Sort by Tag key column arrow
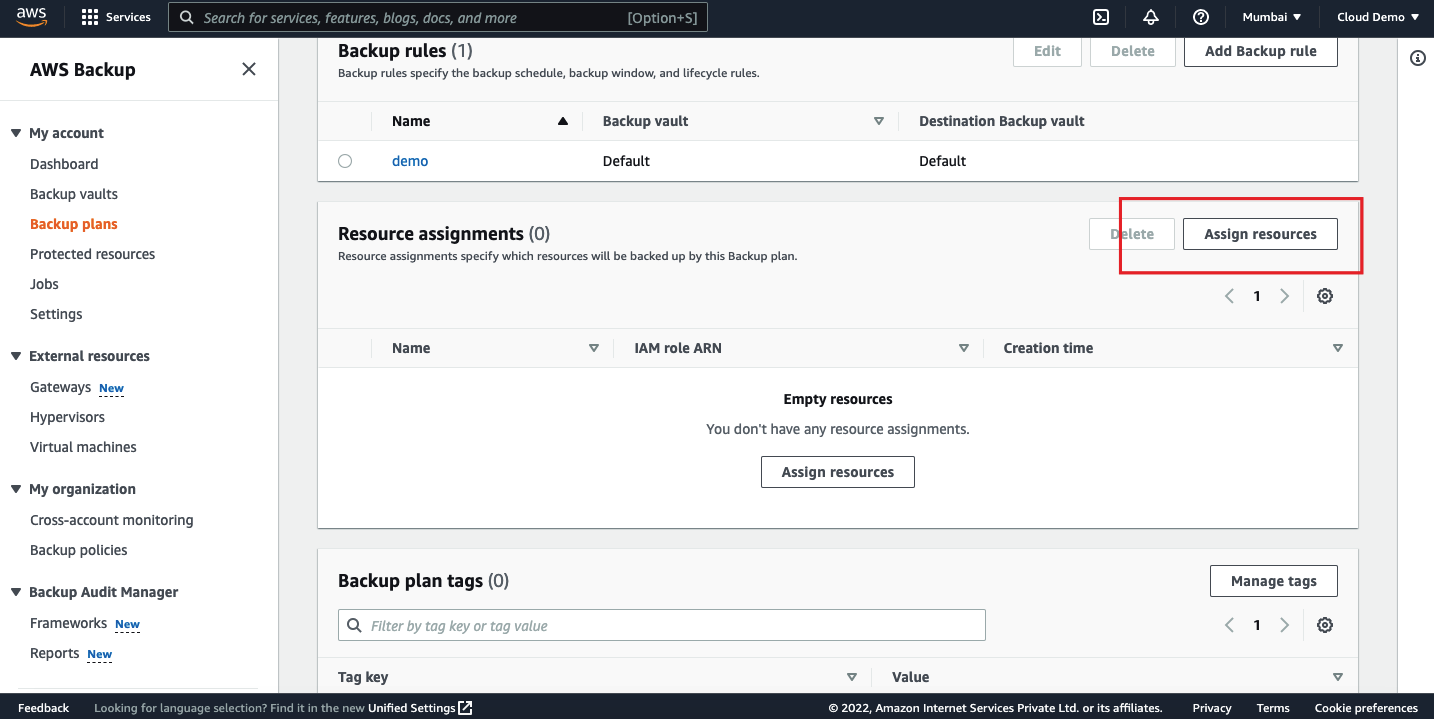This screenshot has width=1434, height=719. click(x=852, y=677)
